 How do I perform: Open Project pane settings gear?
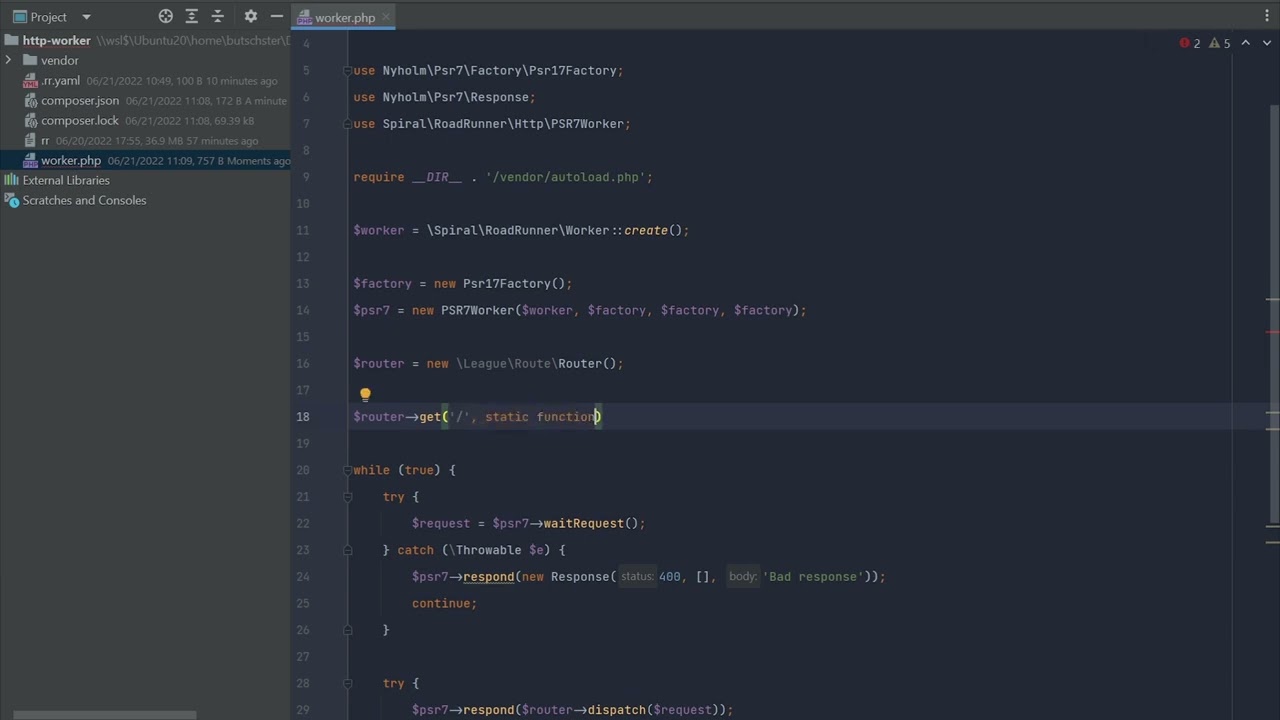click(x=251, y=16)
